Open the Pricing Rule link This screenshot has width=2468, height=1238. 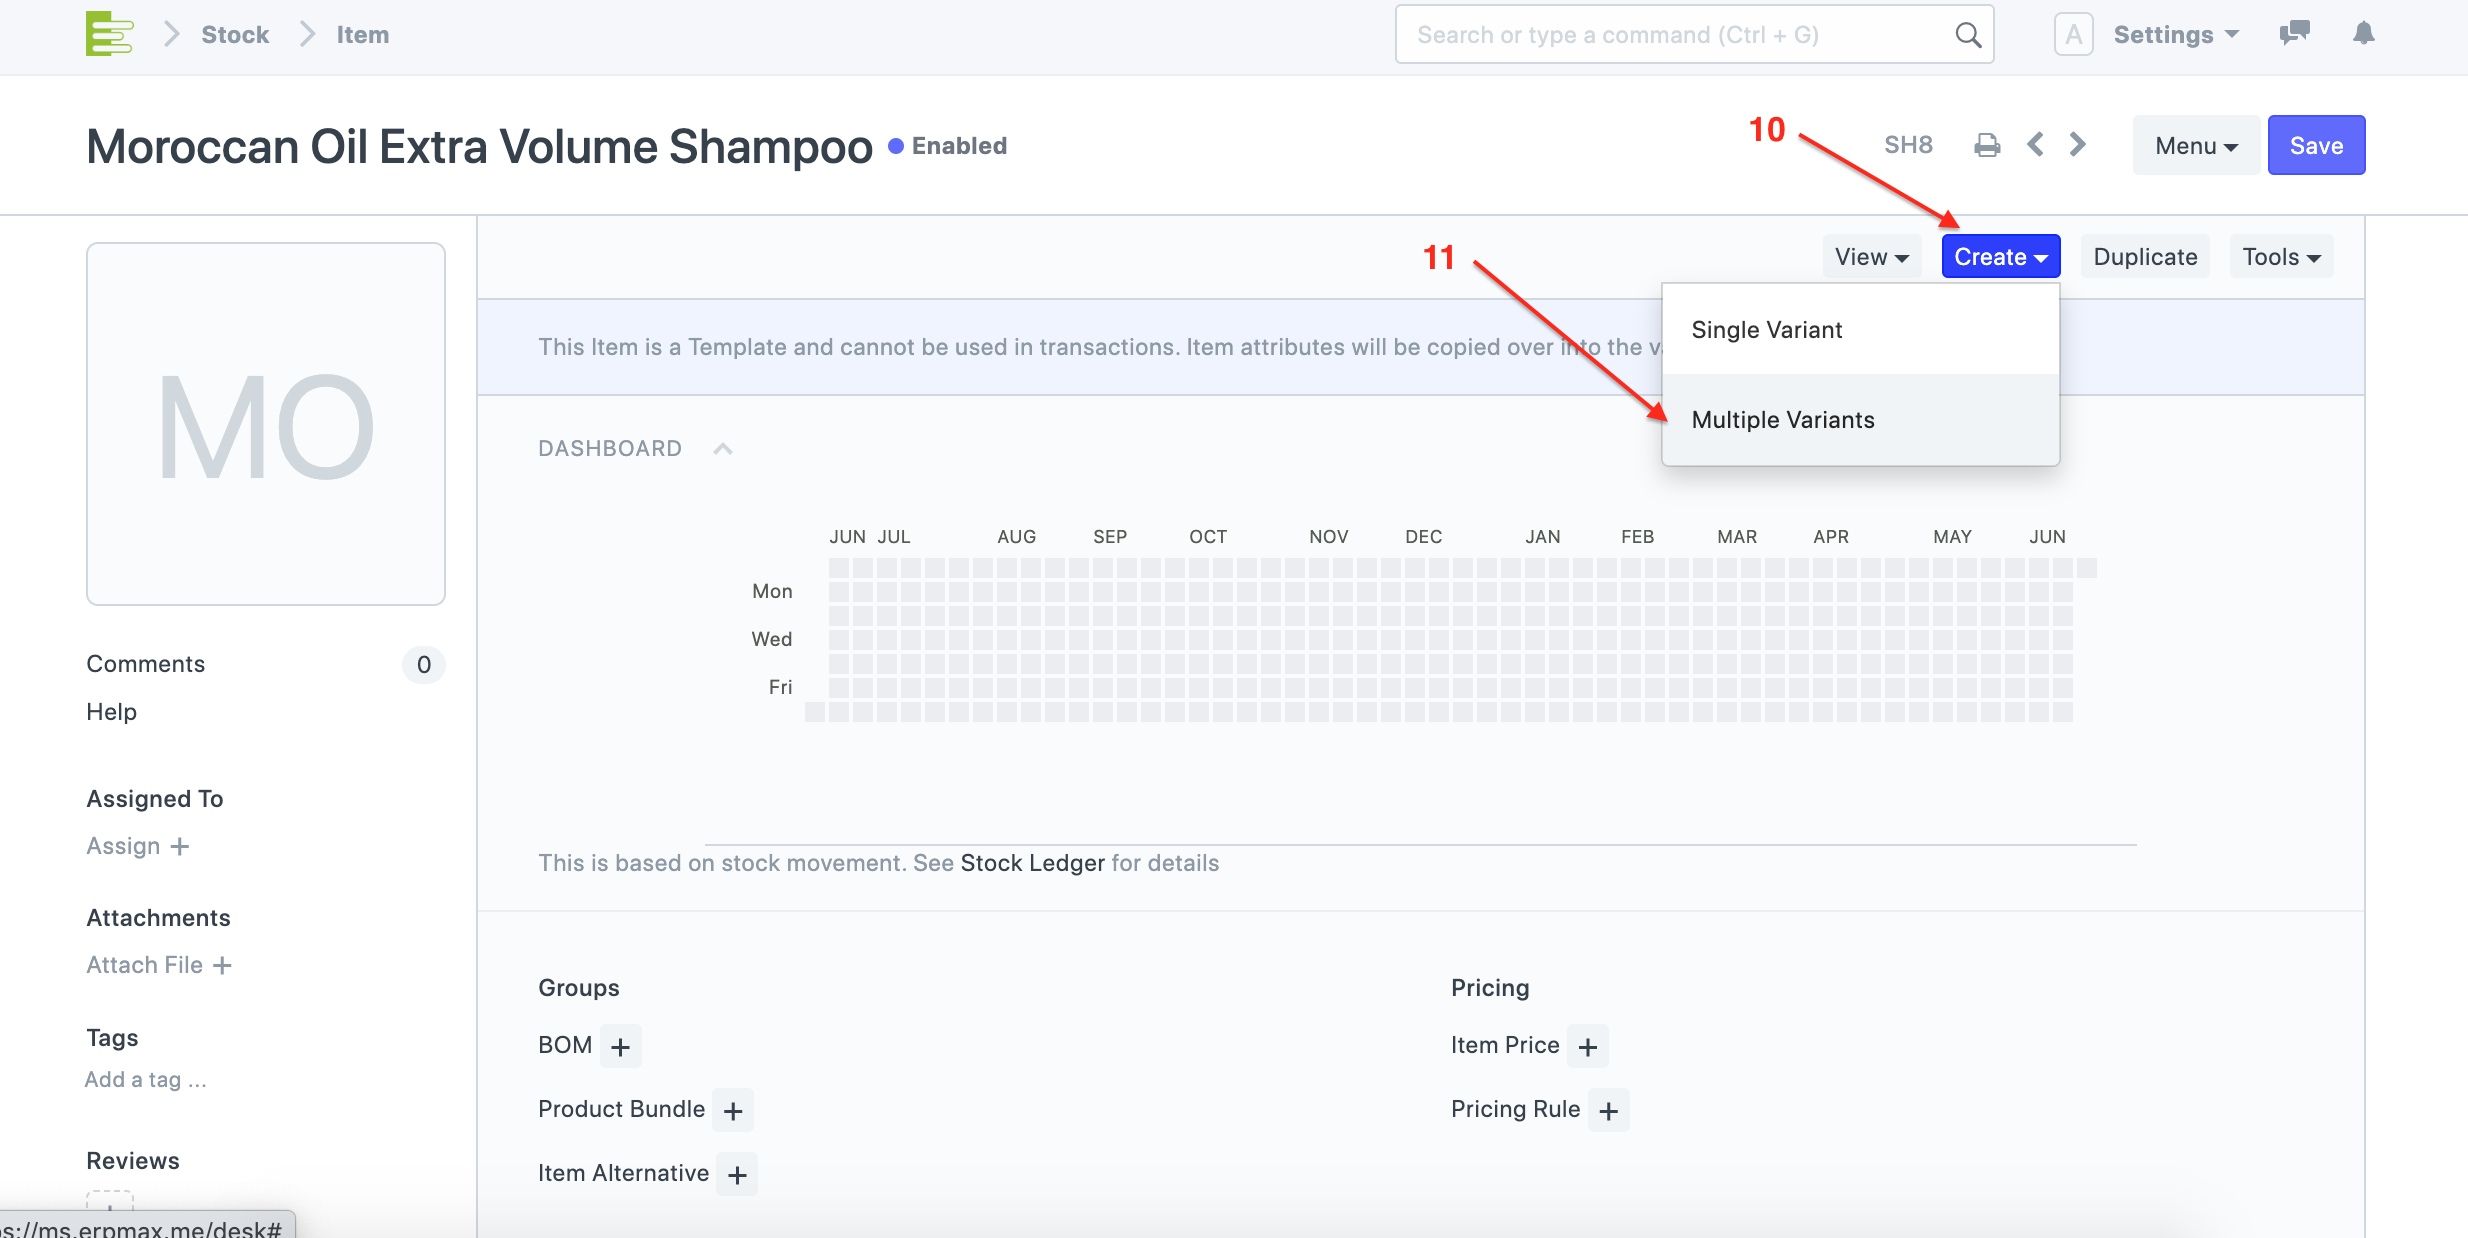tap(1515, 1109)
